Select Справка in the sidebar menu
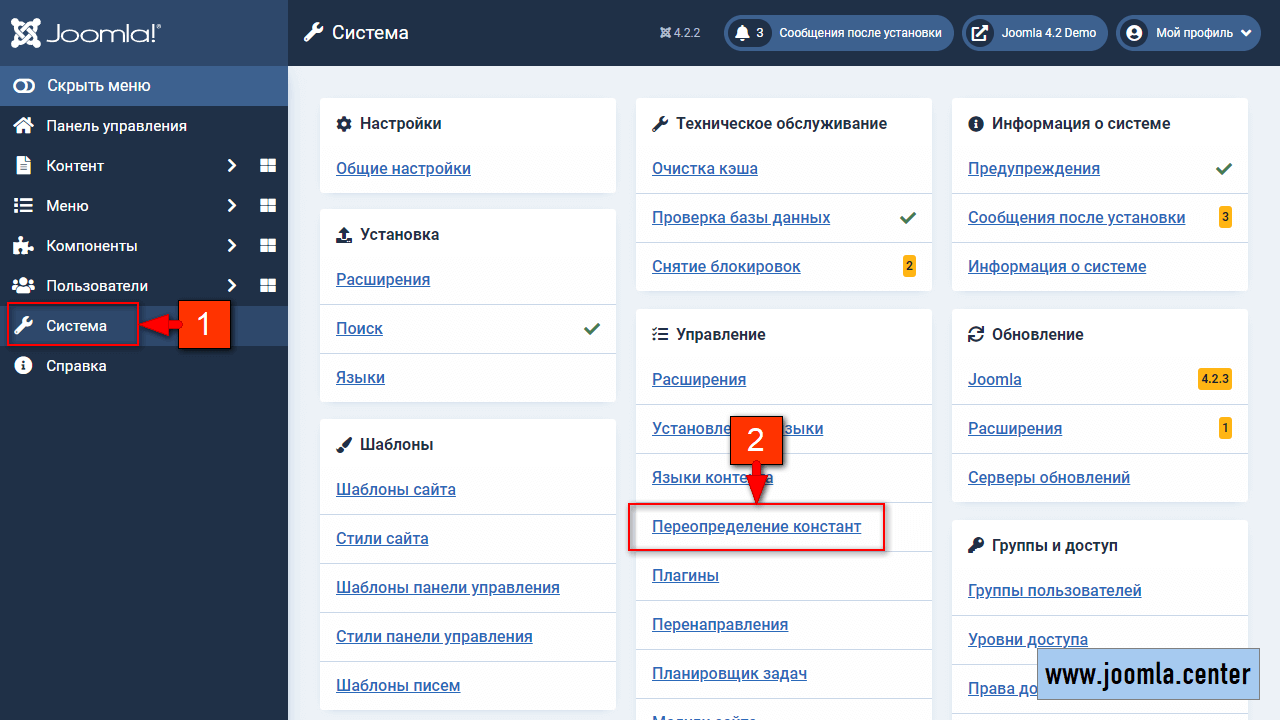Viewport: 1280px width, 720px height. pyautogui.click(x=76, y=366)
